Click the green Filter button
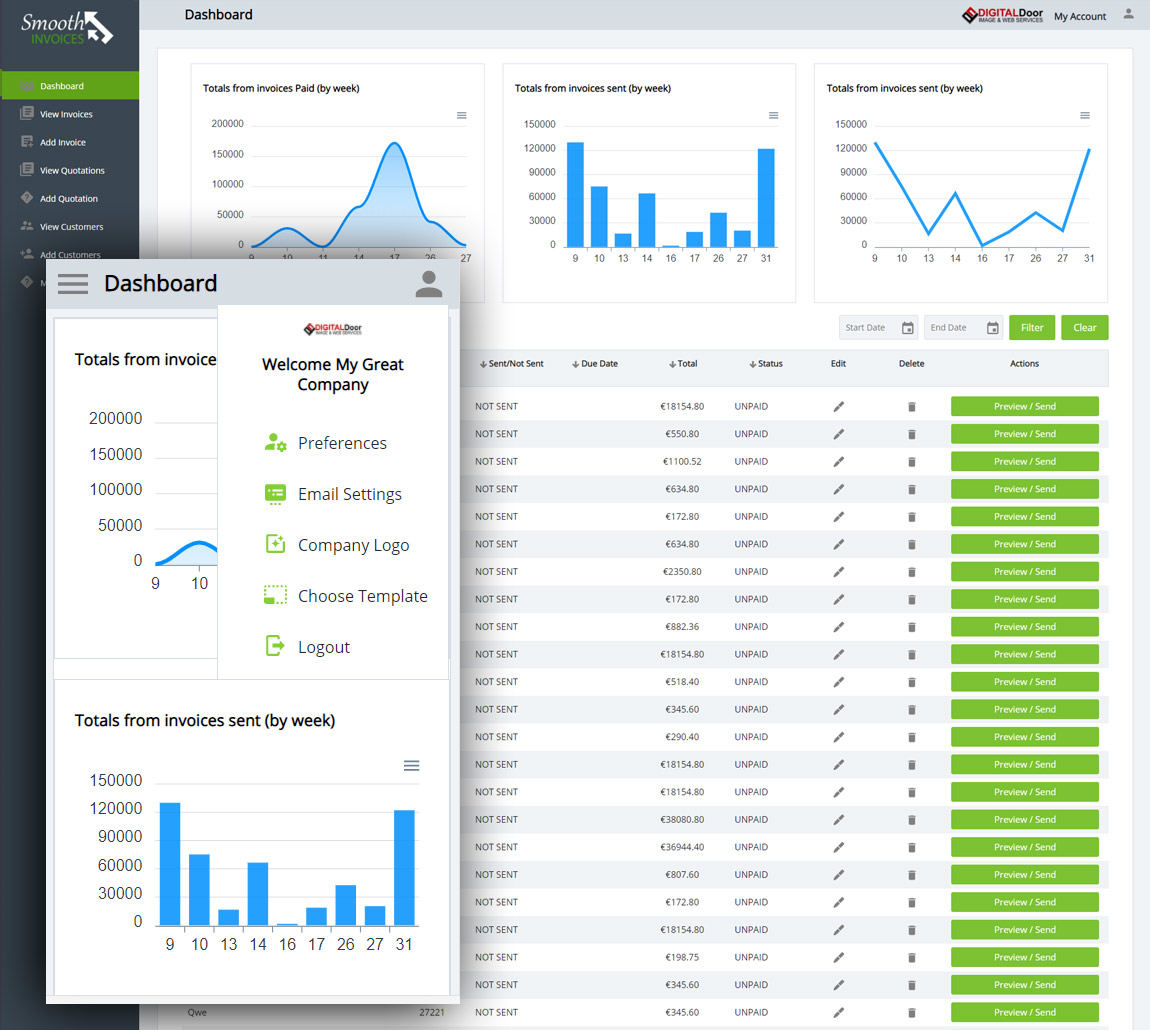Viewport: 1150px width, 1030px height. coord(1032,328)
